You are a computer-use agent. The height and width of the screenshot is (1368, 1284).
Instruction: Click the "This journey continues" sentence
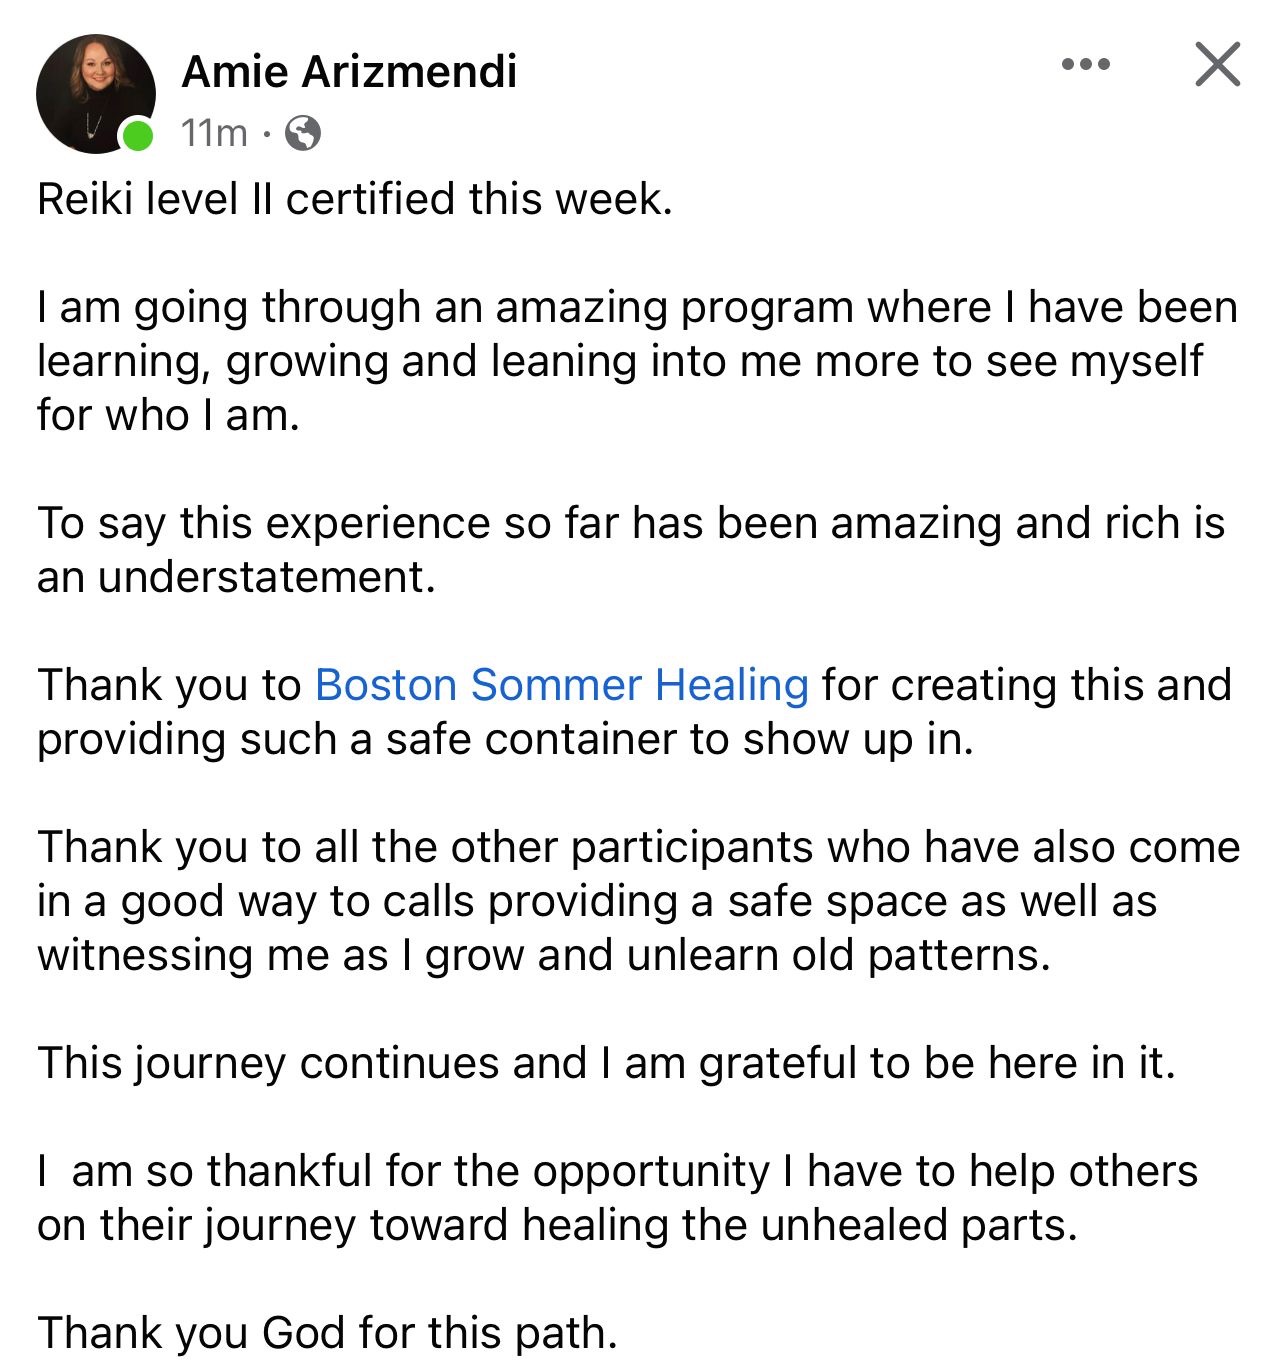click(605, 1063)
